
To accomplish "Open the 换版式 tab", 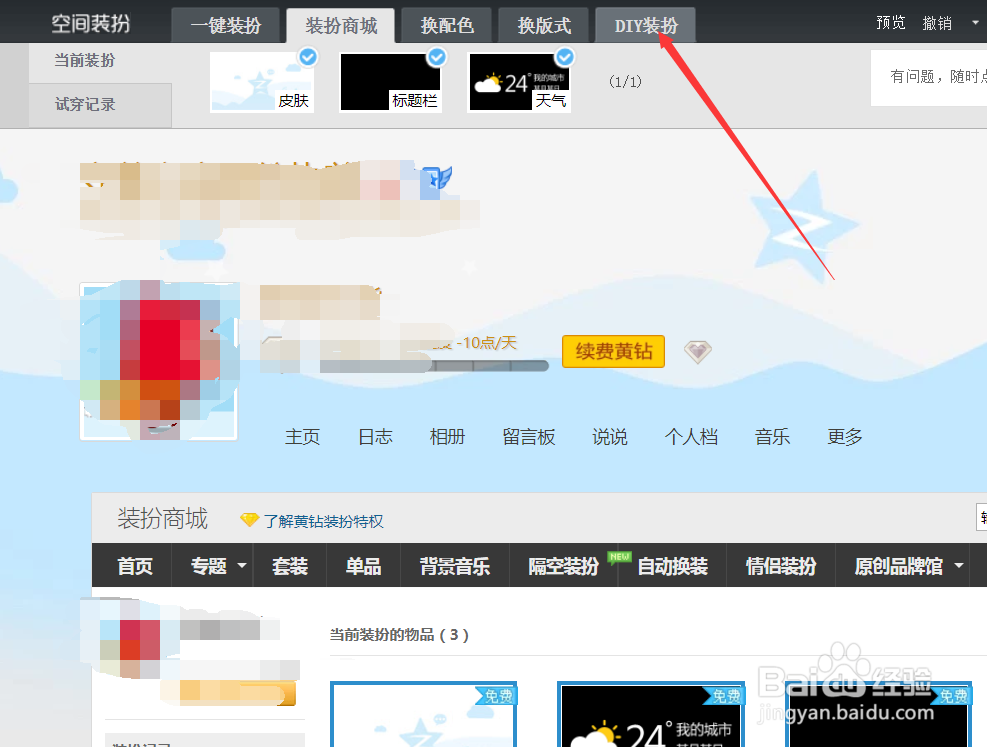I will (x=544, y=25).
